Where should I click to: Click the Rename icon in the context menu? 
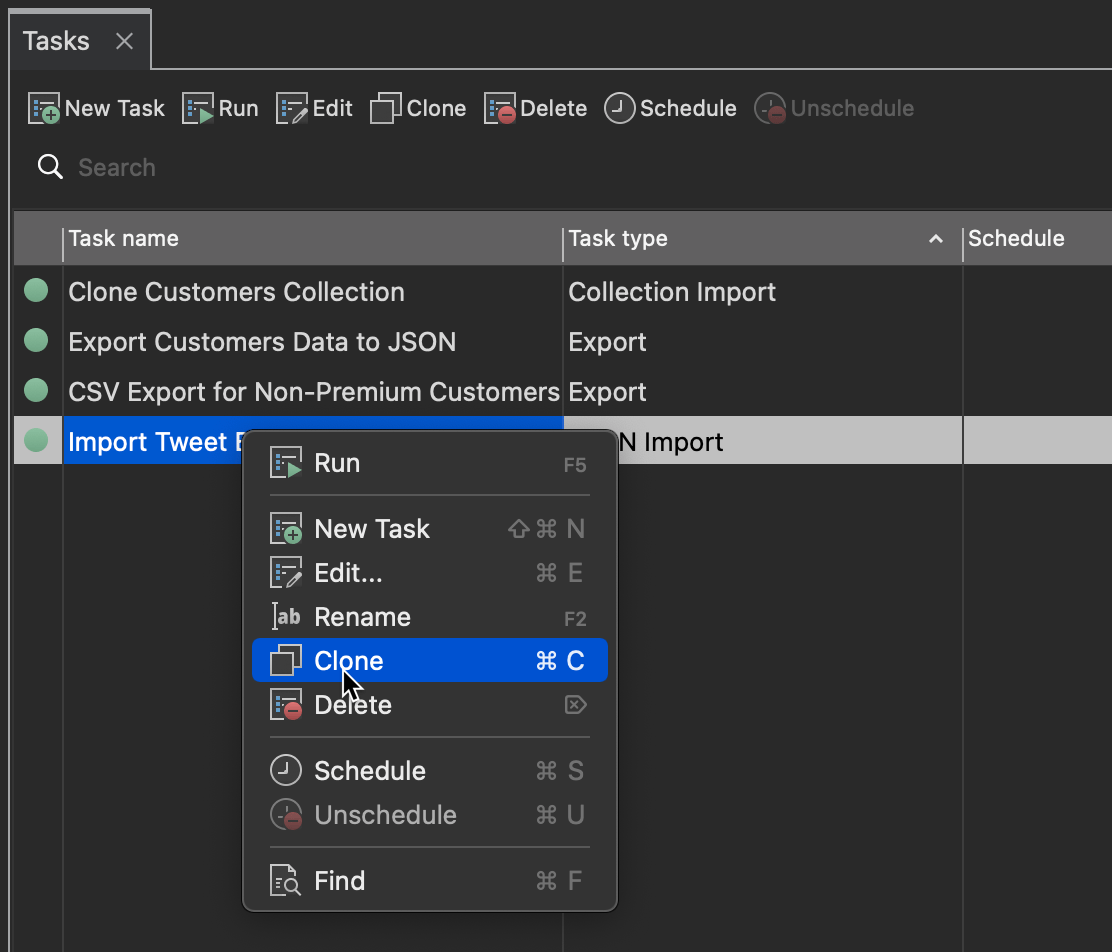[x=285, y=616]
